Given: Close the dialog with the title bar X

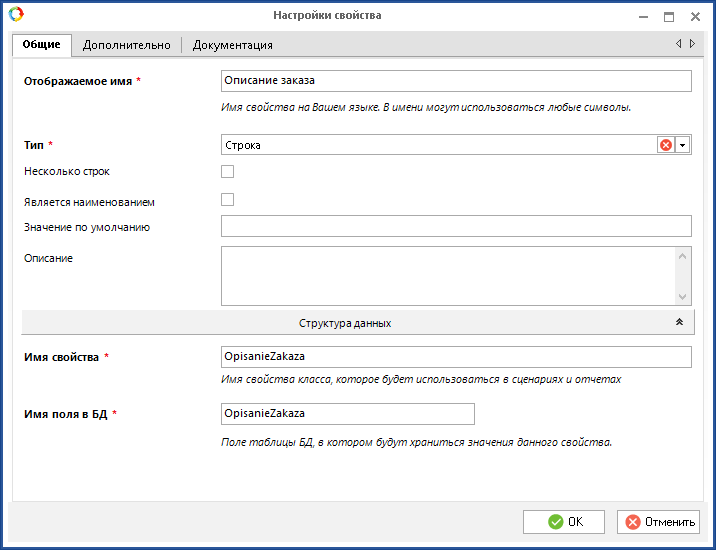Looking at the screenshot, I should point(696,16).
